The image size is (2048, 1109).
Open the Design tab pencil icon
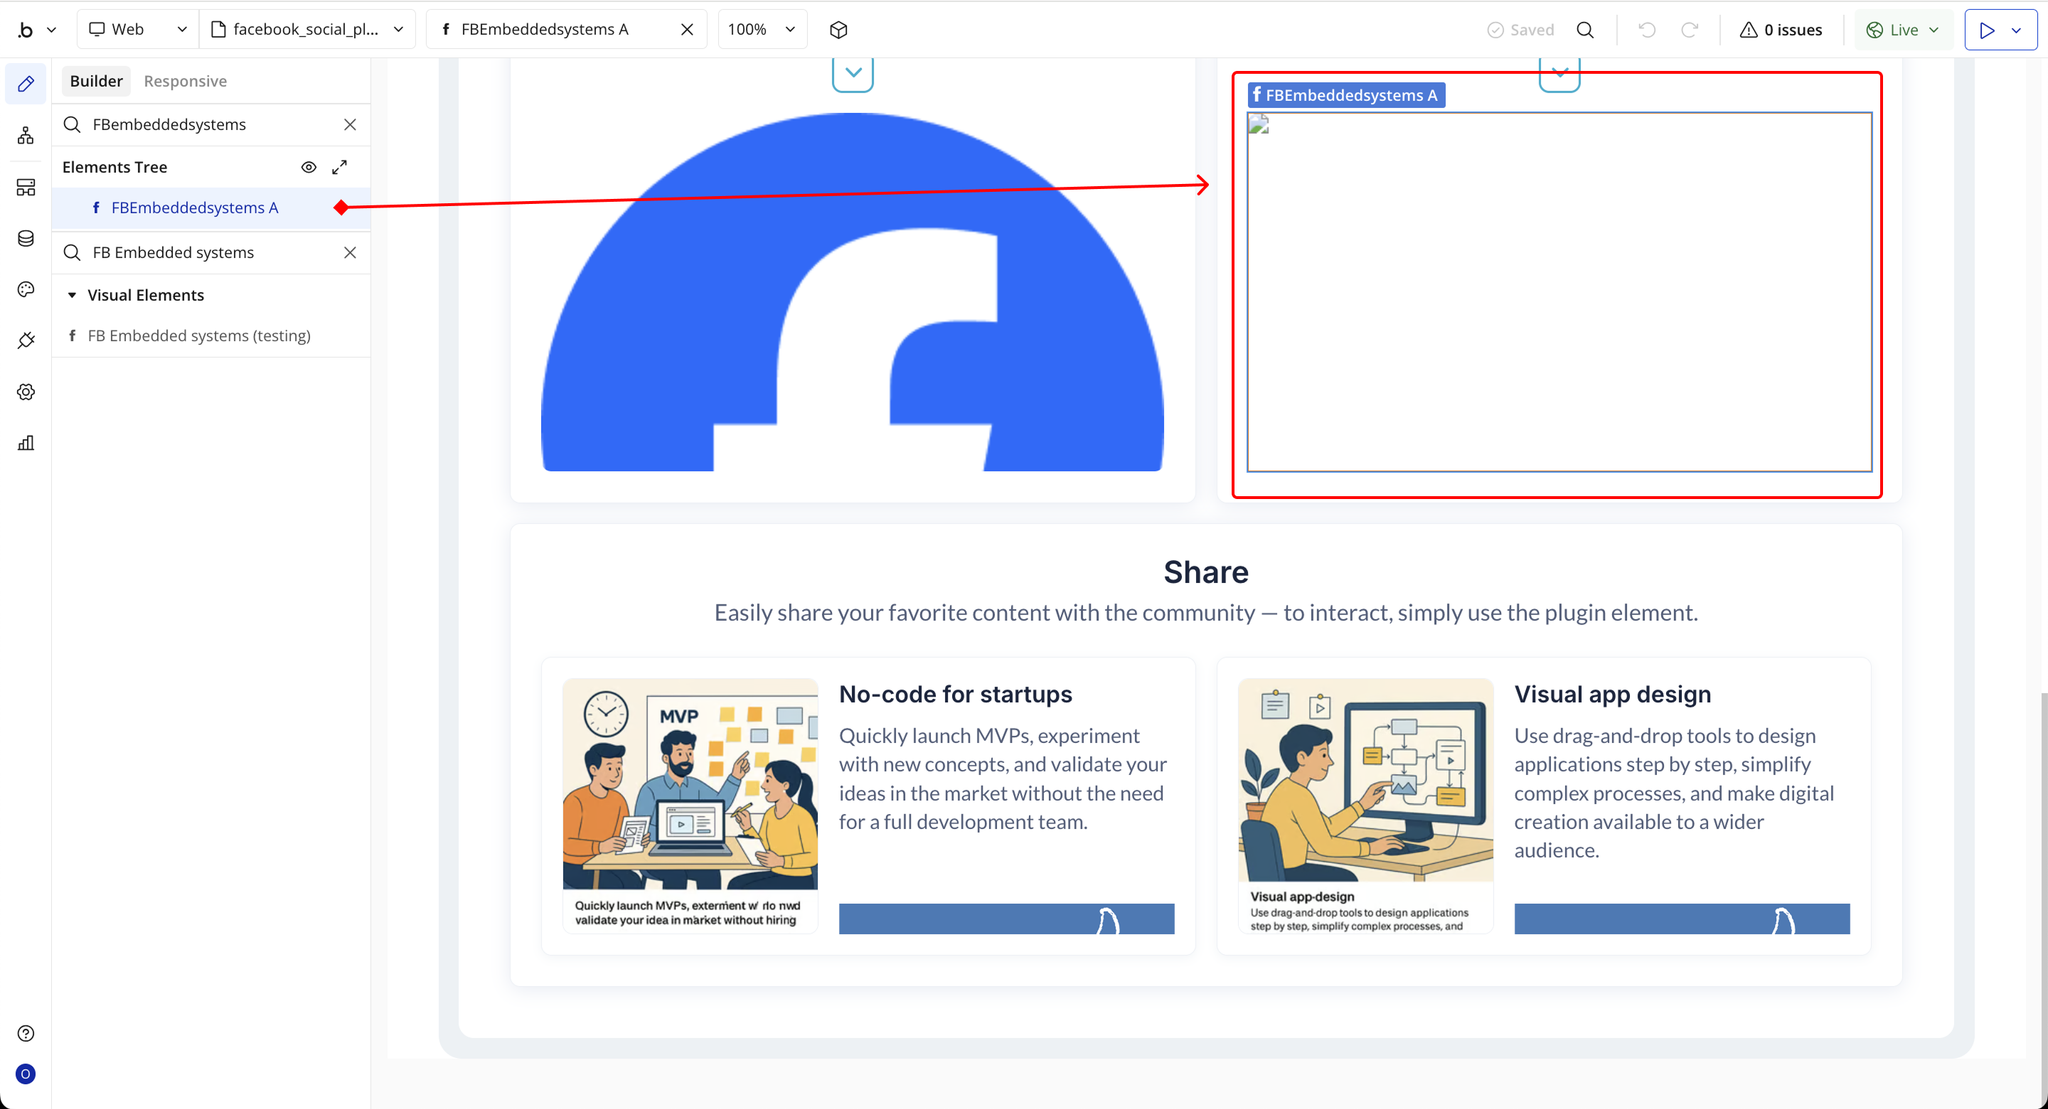coord(26,84)
